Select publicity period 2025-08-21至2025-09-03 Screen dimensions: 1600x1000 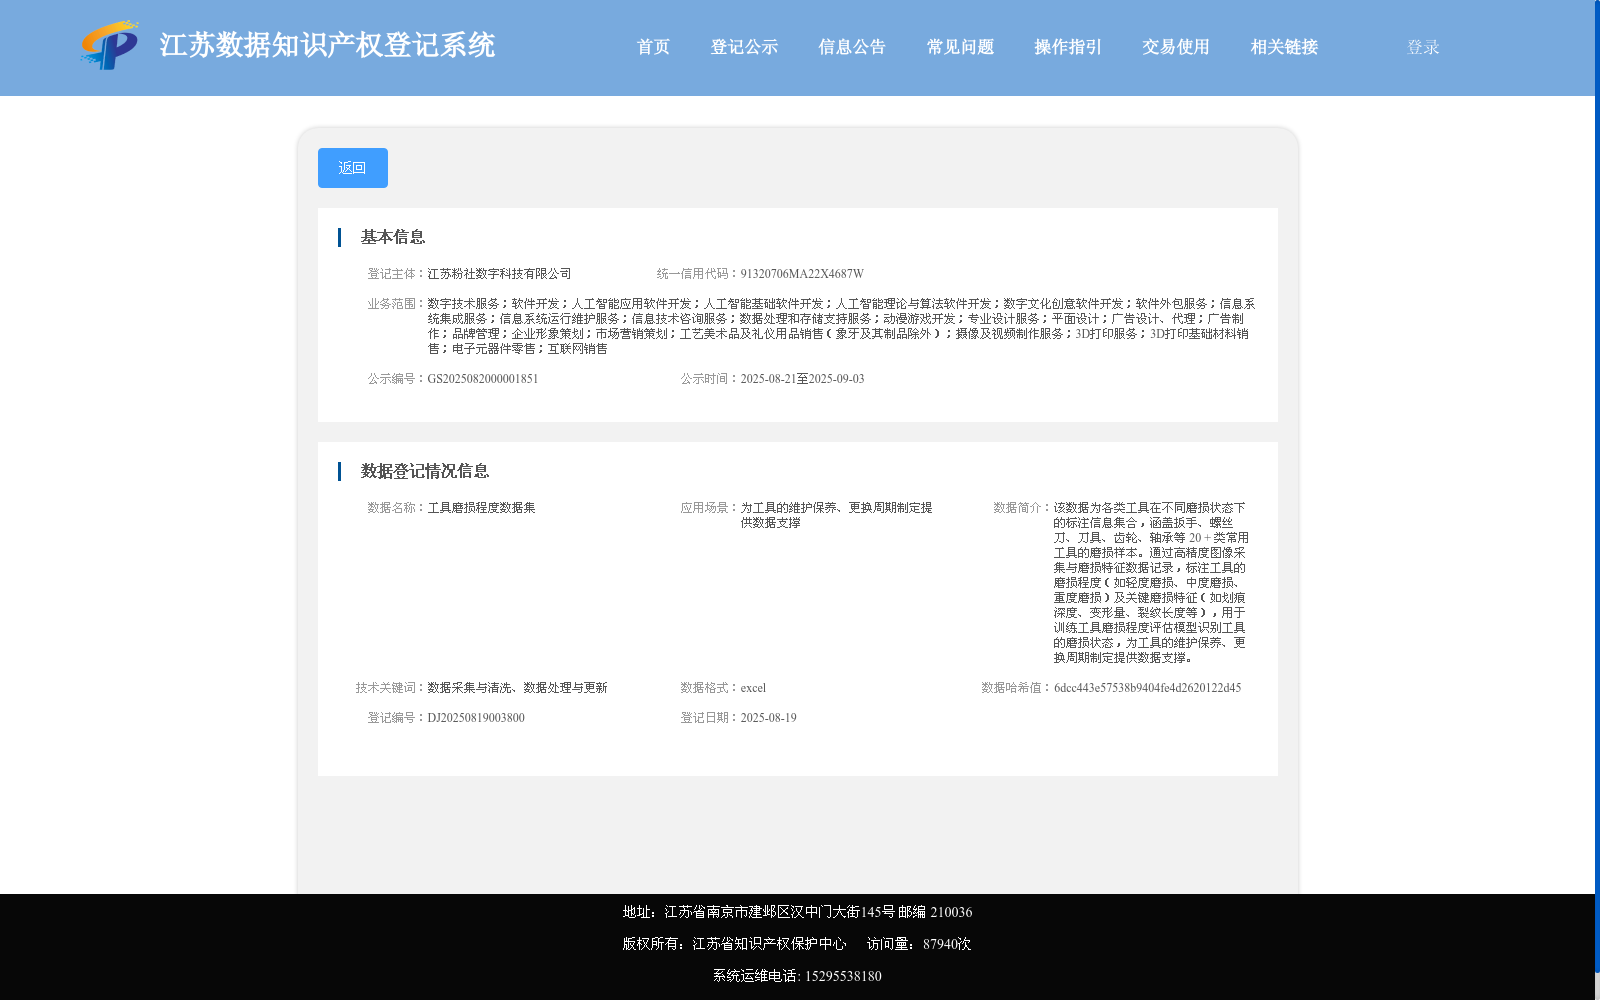point(802,379)
